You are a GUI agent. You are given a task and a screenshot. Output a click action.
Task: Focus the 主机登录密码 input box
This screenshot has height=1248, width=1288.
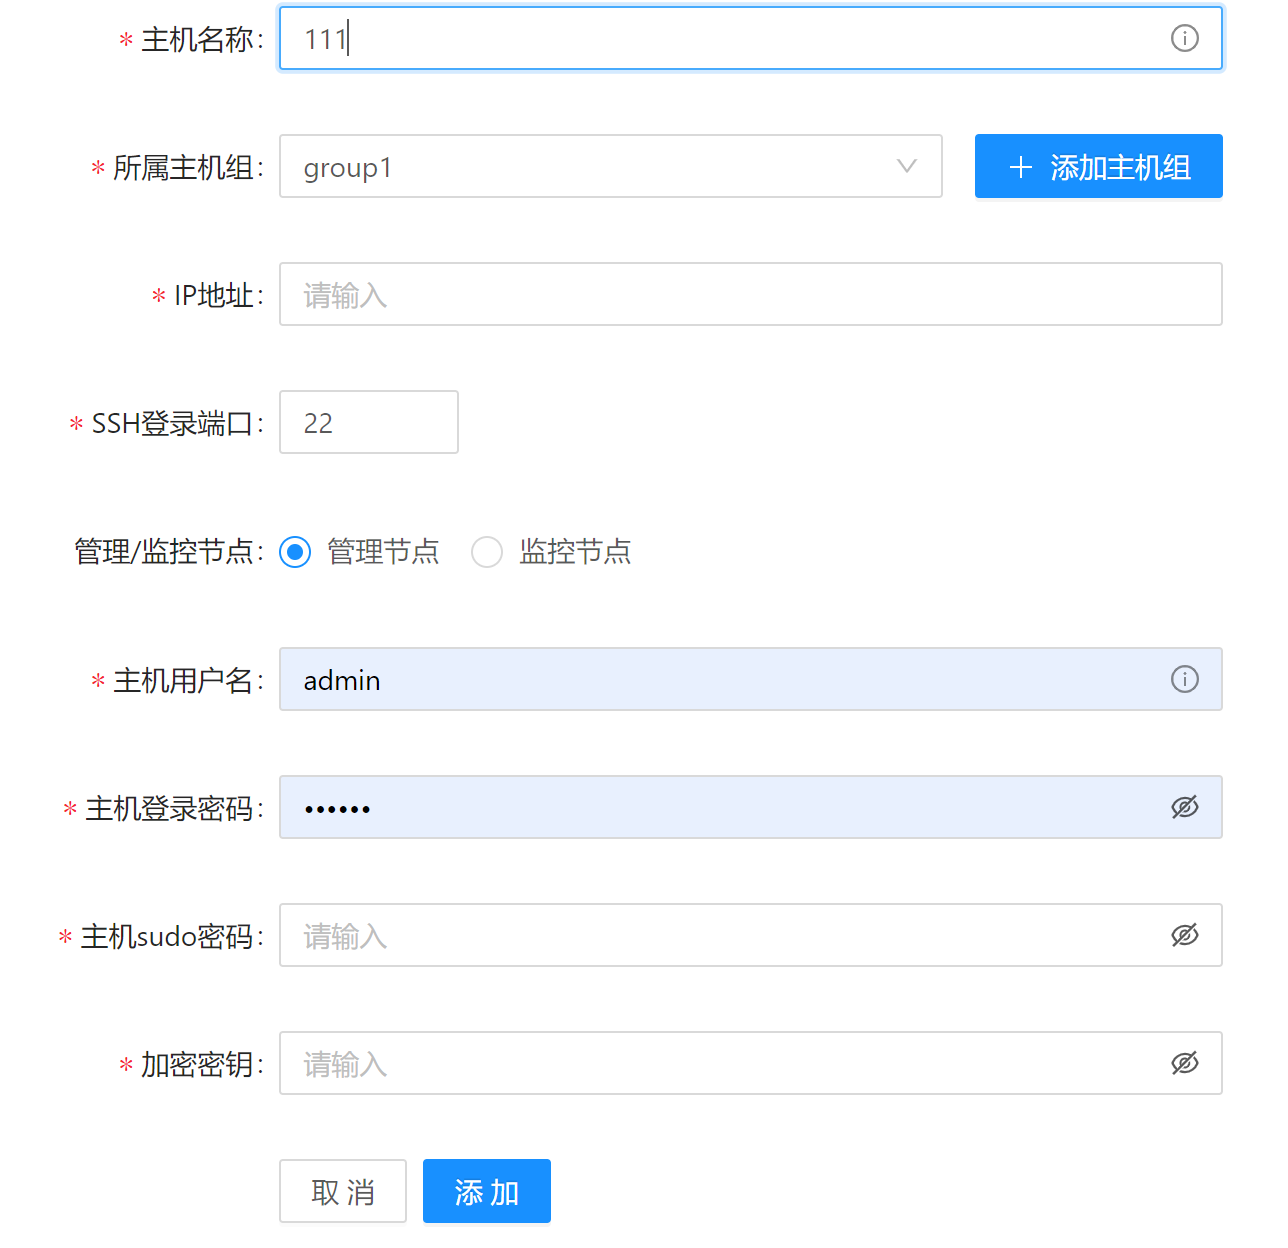point(700,807)
